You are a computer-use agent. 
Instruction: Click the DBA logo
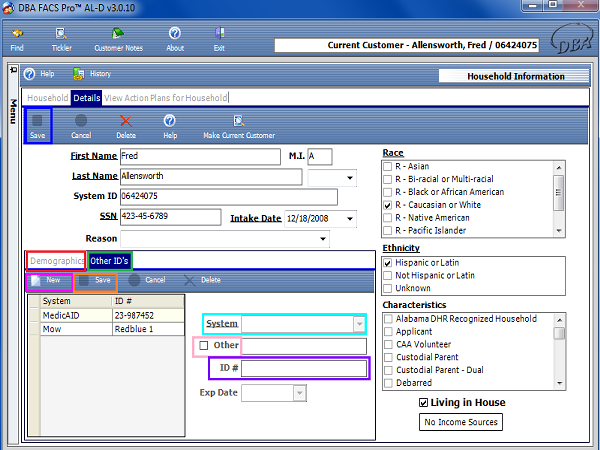[572, 39]
